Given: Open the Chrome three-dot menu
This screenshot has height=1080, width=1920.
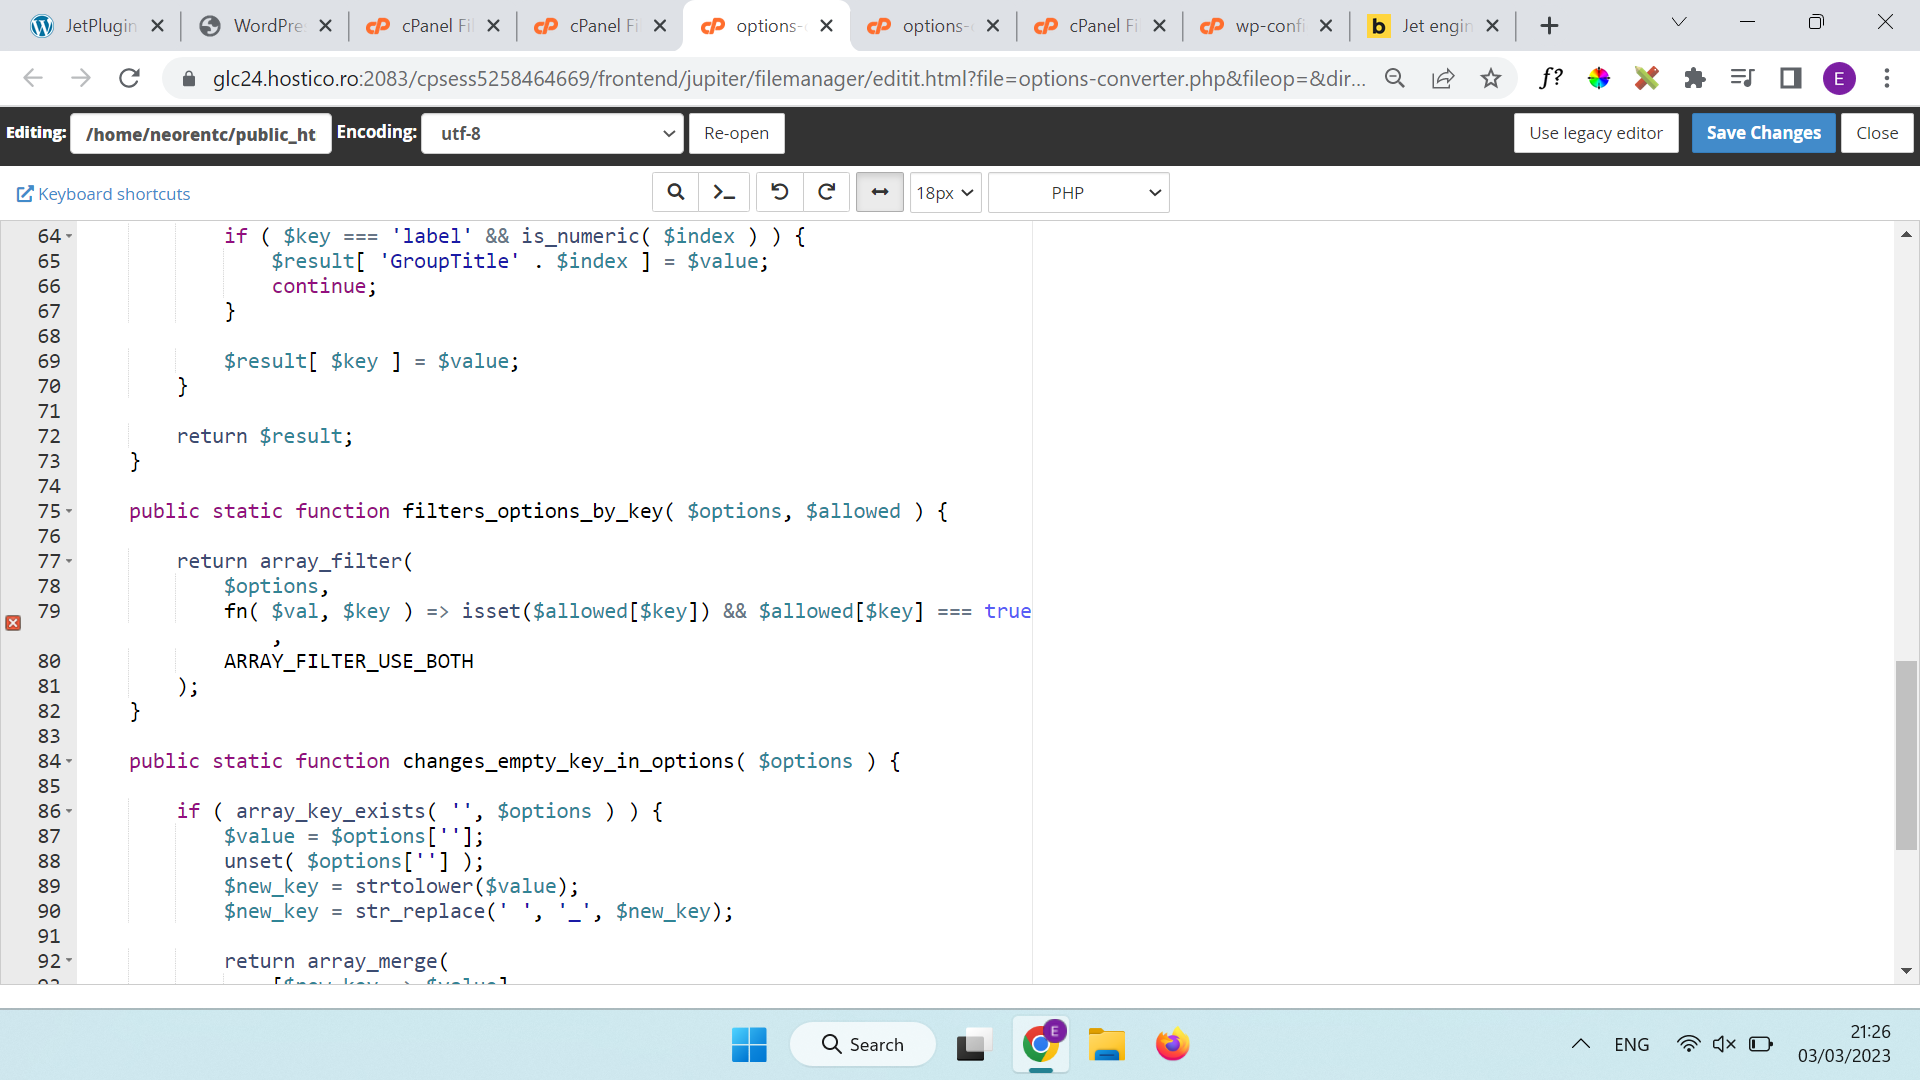Looking at the screenshot, I should click(1887, 78).
